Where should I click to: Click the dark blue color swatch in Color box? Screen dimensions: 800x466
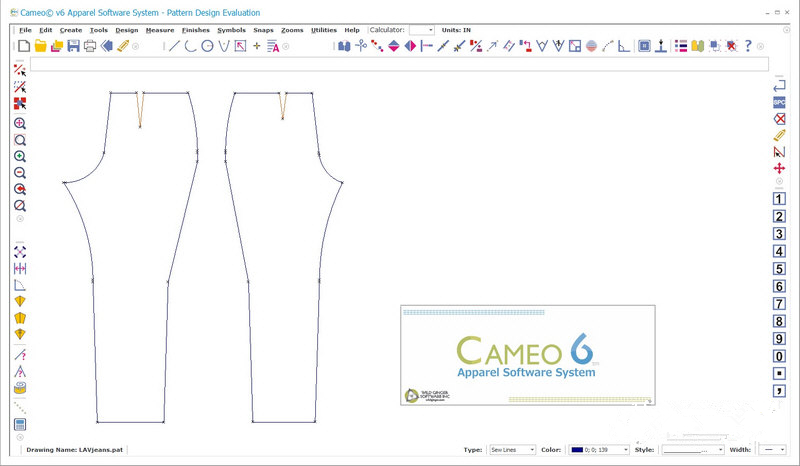coord(577,450)
